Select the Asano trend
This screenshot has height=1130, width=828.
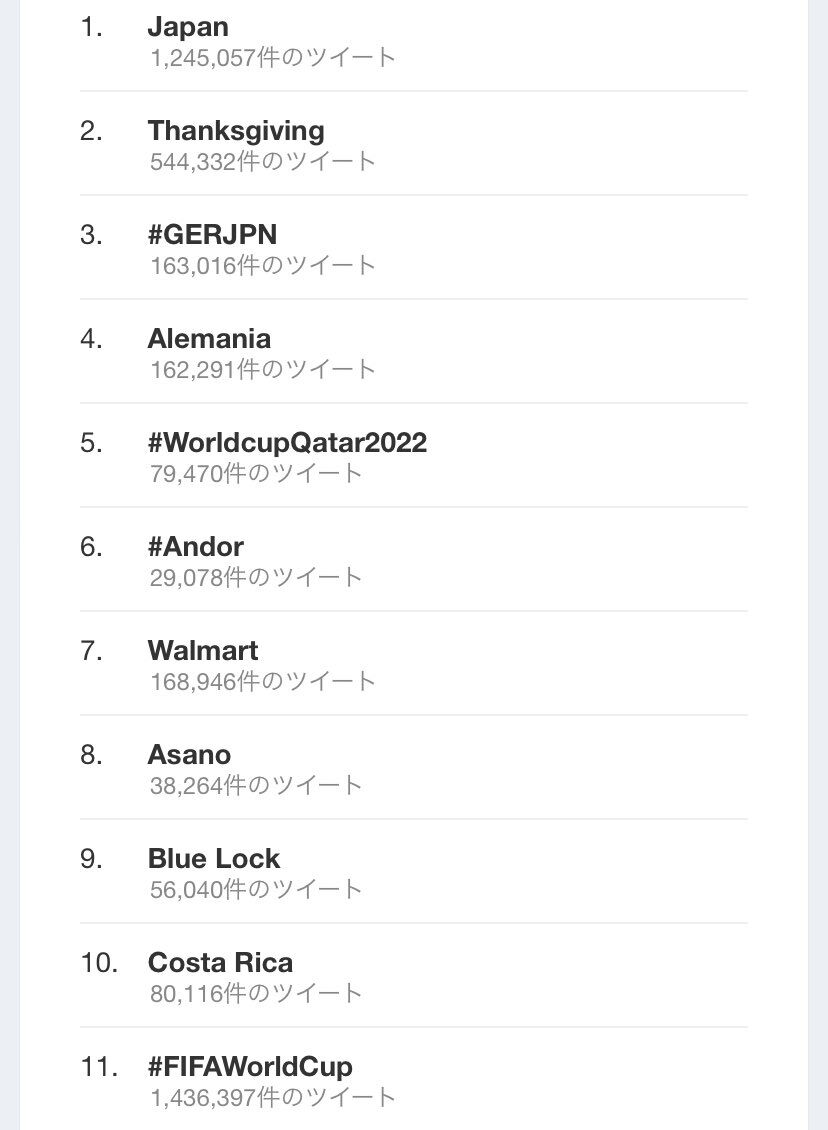click(x=189, y=755)
